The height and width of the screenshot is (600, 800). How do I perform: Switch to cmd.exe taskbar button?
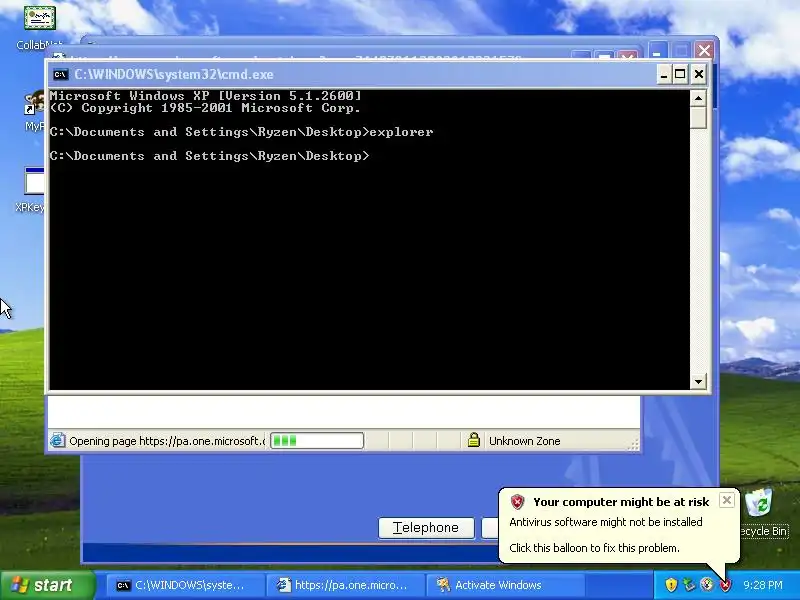pos(185,585)
